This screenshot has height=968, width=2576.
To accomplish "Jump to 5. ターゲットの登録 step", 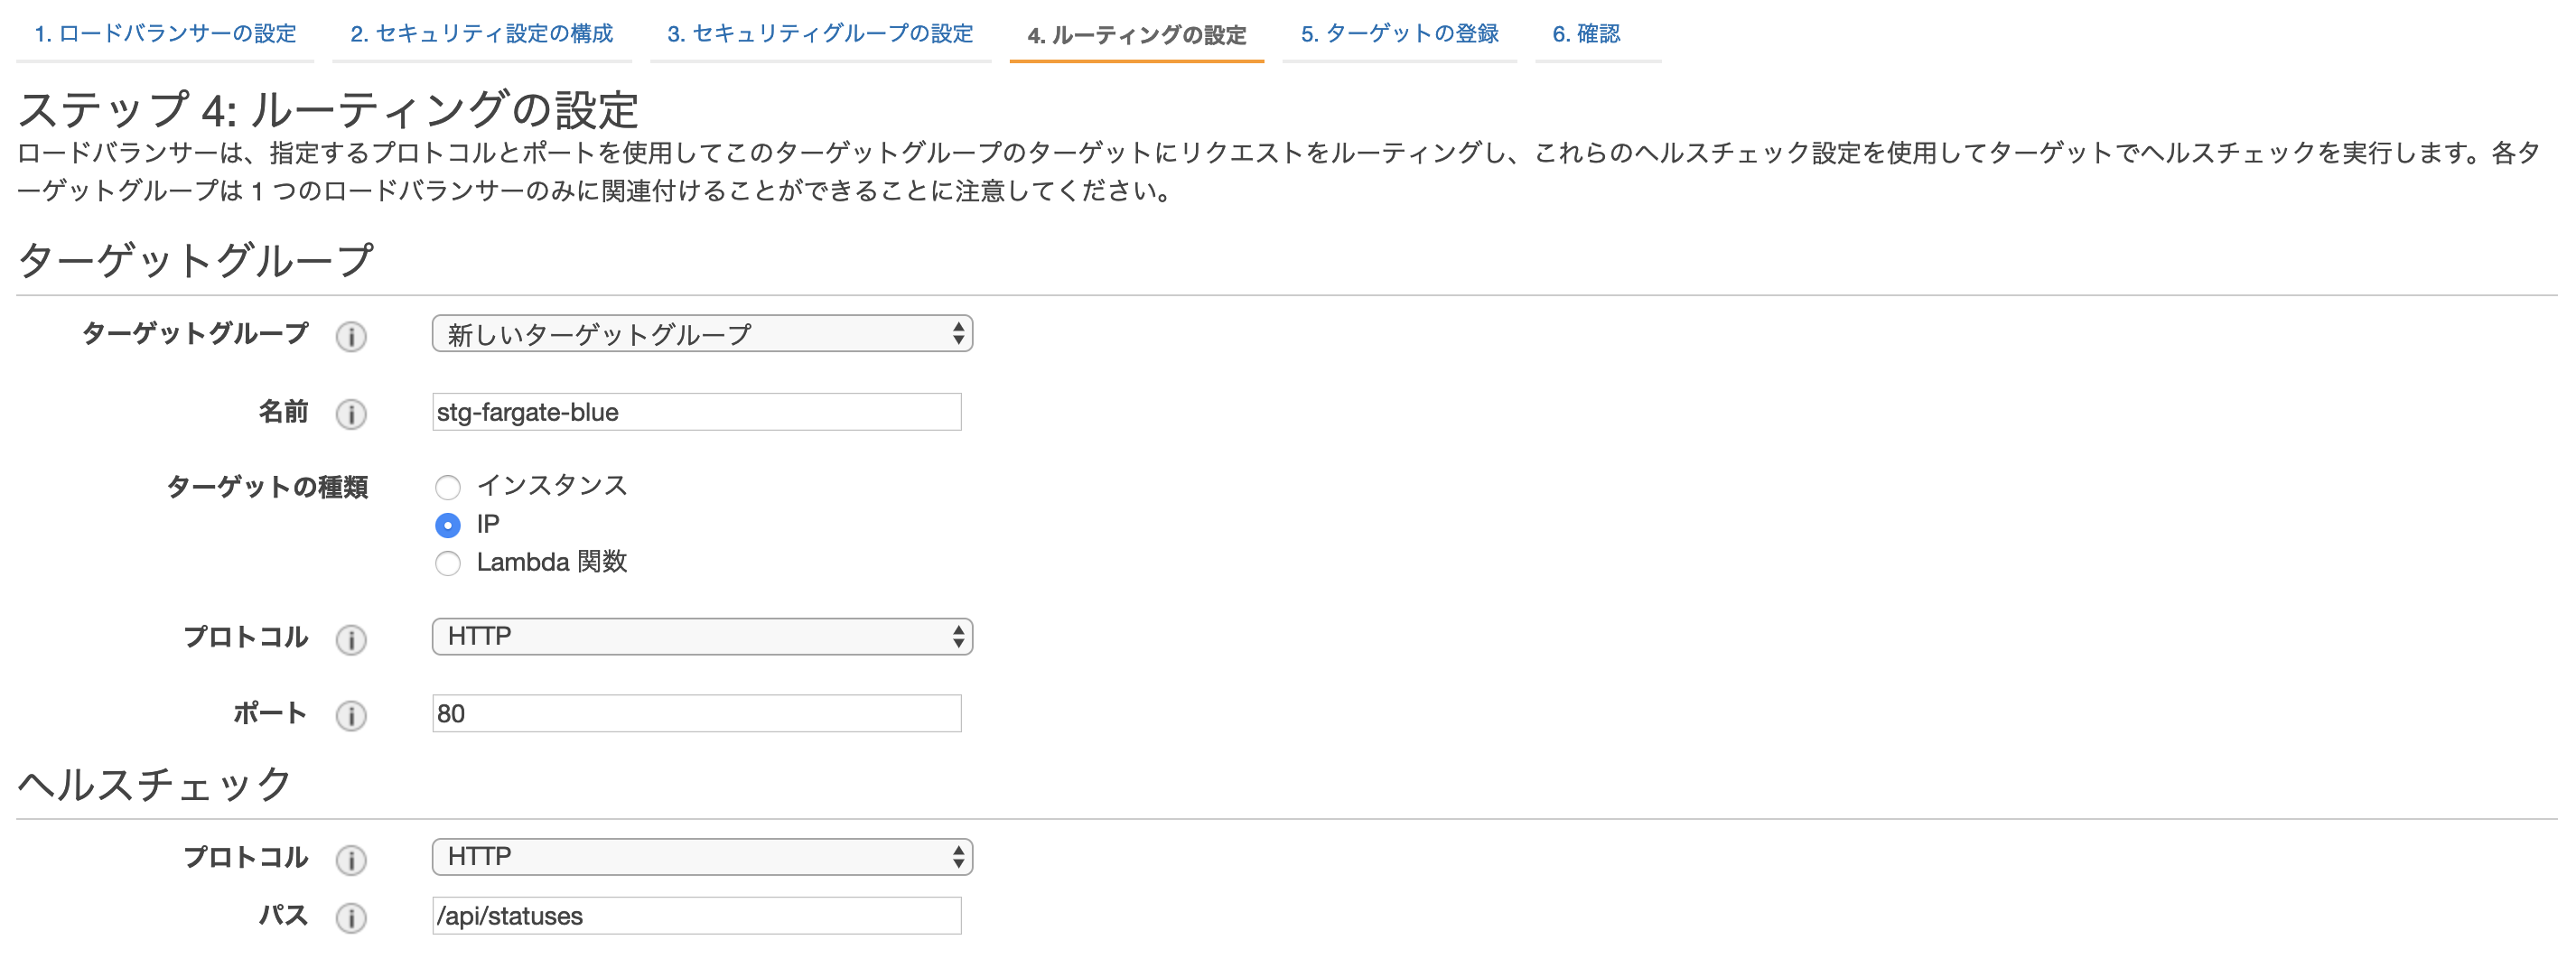I will click(1399, 34).
